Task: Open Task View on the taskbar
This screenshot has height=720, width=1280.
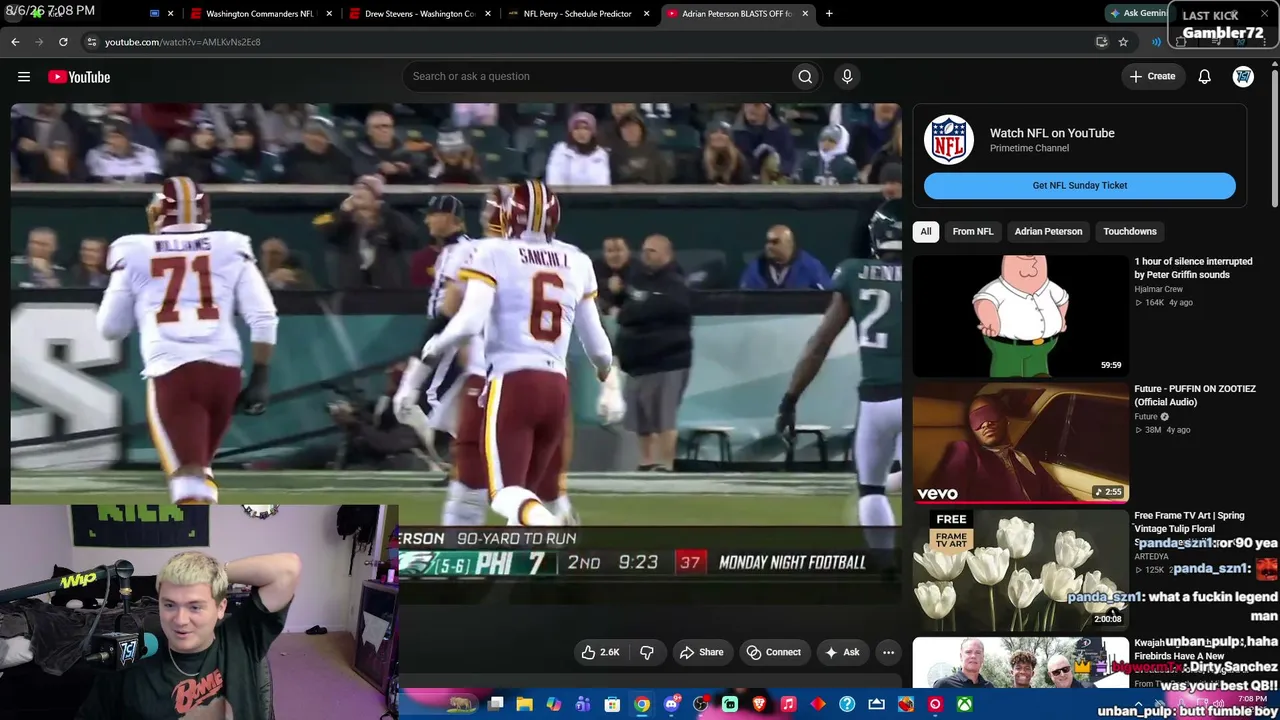Action: coord(495,704)
